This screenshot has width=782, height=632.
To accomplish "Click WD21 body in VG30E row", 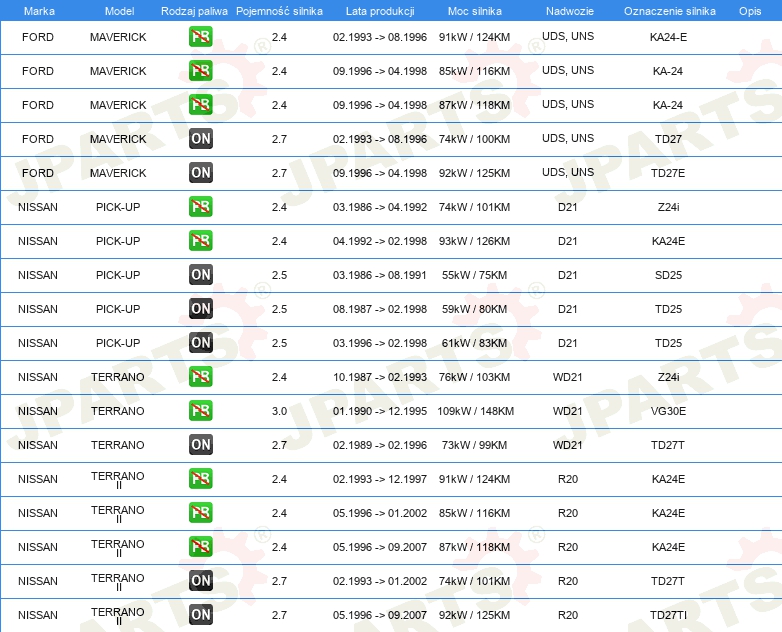I will [x=568, y=411].
